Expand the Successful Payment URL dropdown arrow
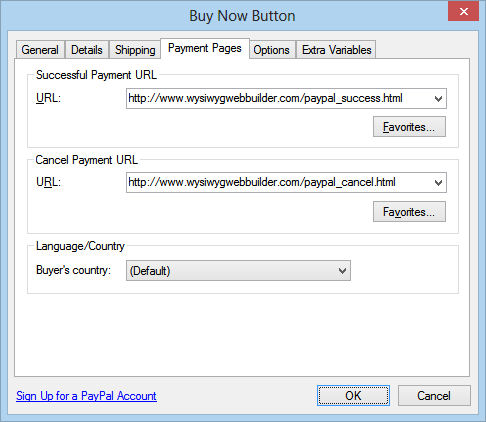Screen dimensions: 486x422 [x=438, y=99]
